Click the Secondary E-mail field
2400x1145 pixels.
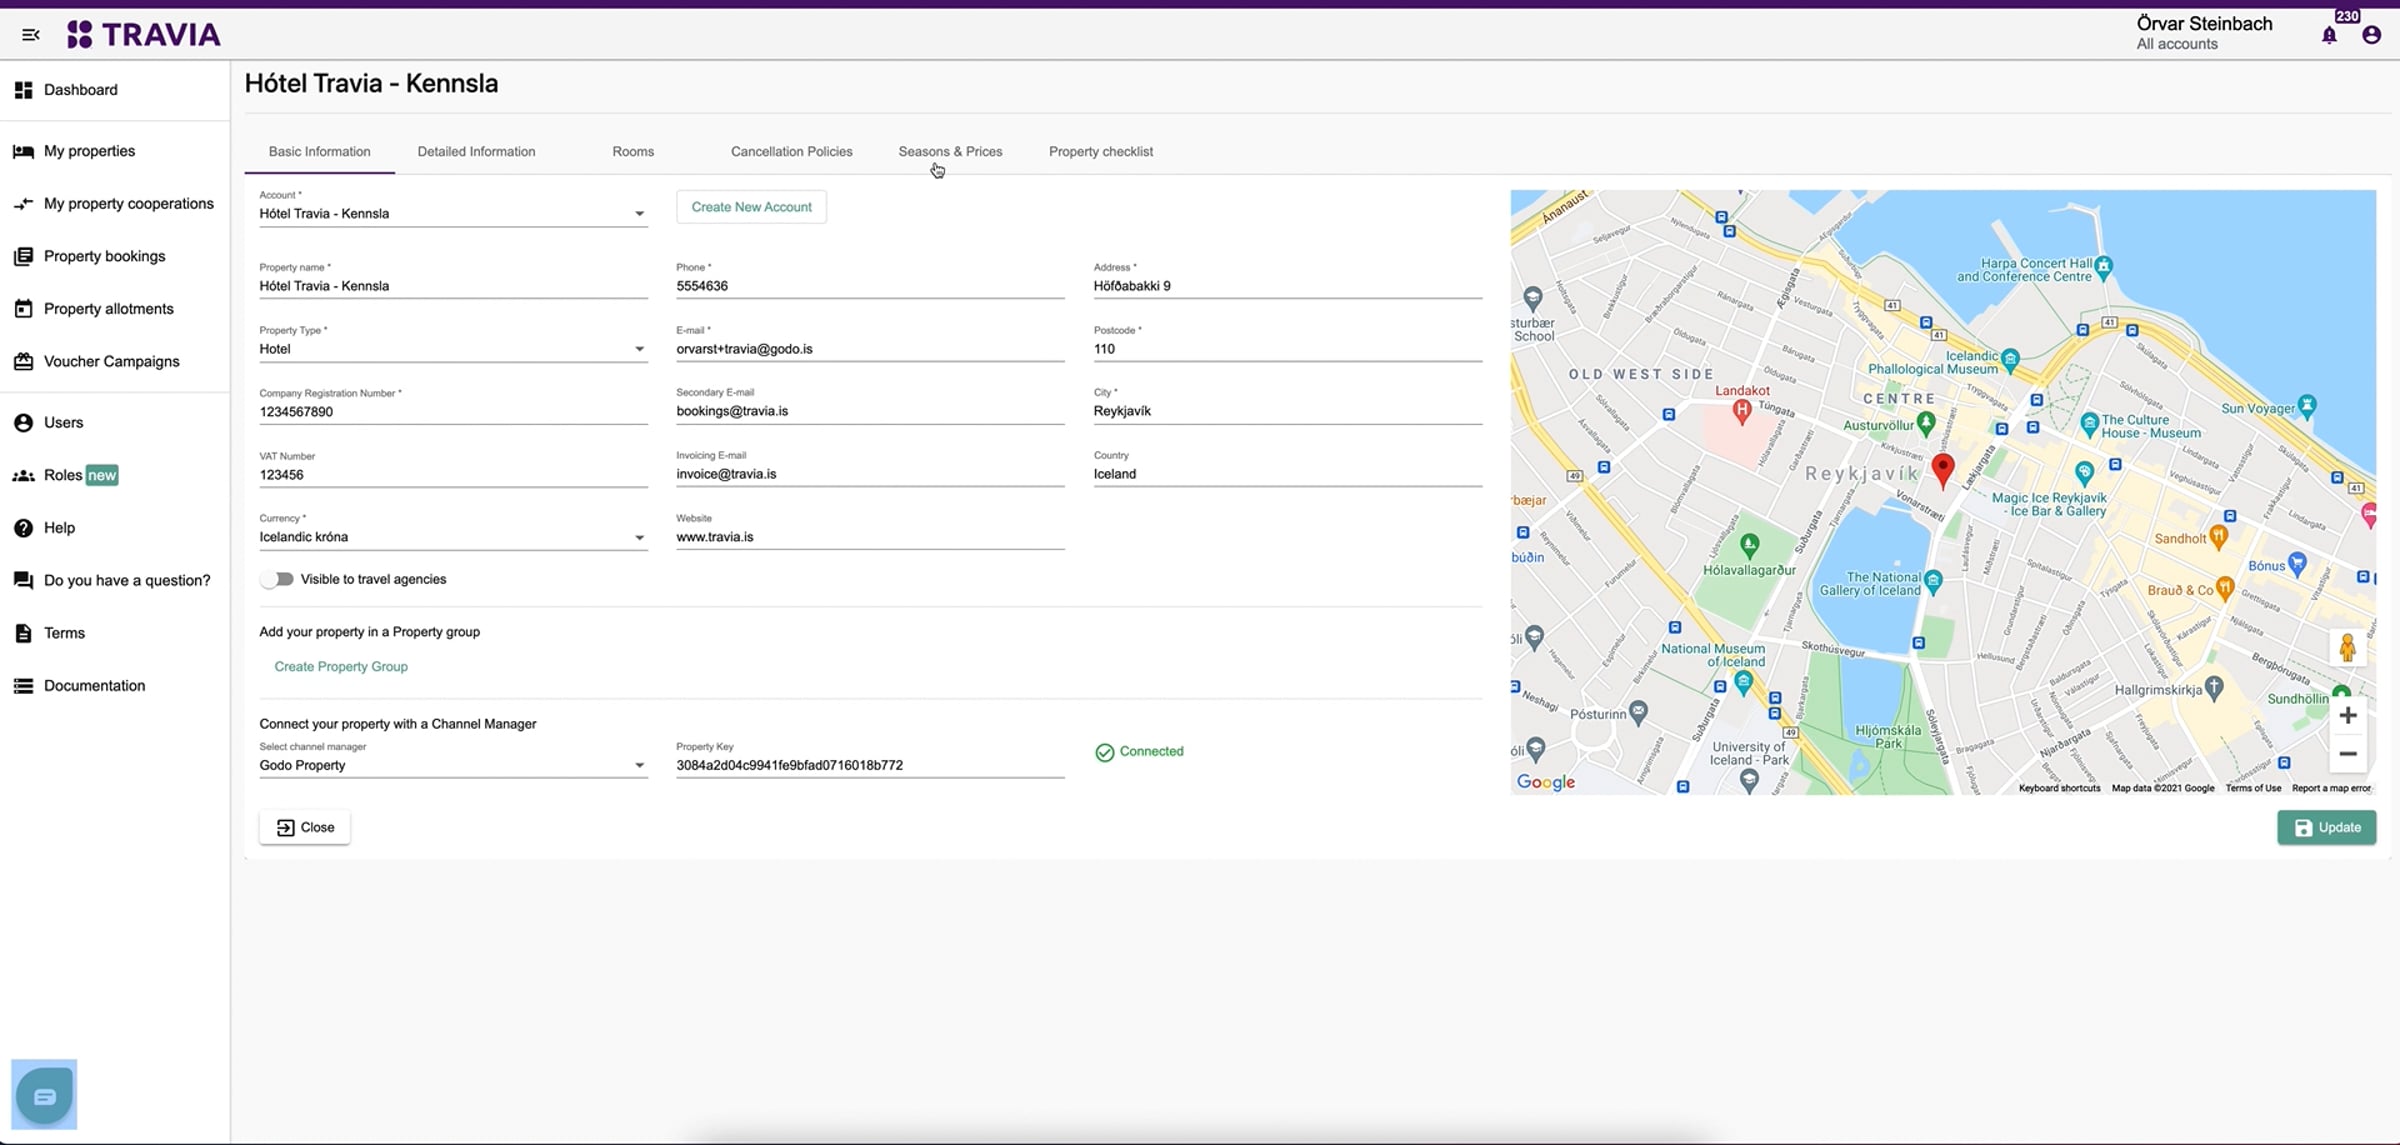[x=870, y=411]
